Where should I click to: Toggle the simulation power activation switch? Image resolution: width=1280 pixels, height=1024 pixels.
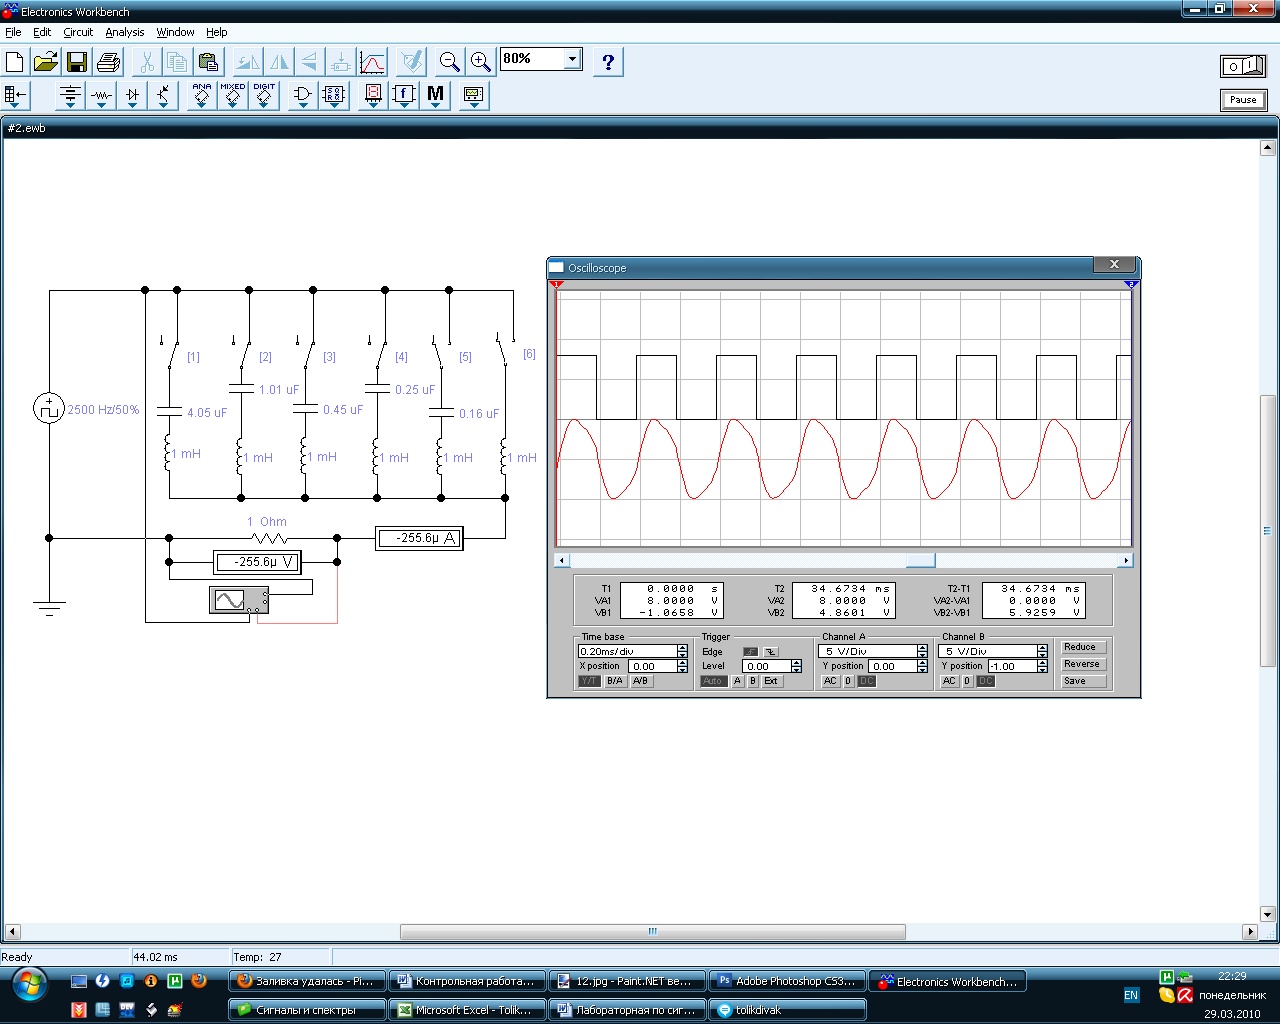pos(1243,66)
